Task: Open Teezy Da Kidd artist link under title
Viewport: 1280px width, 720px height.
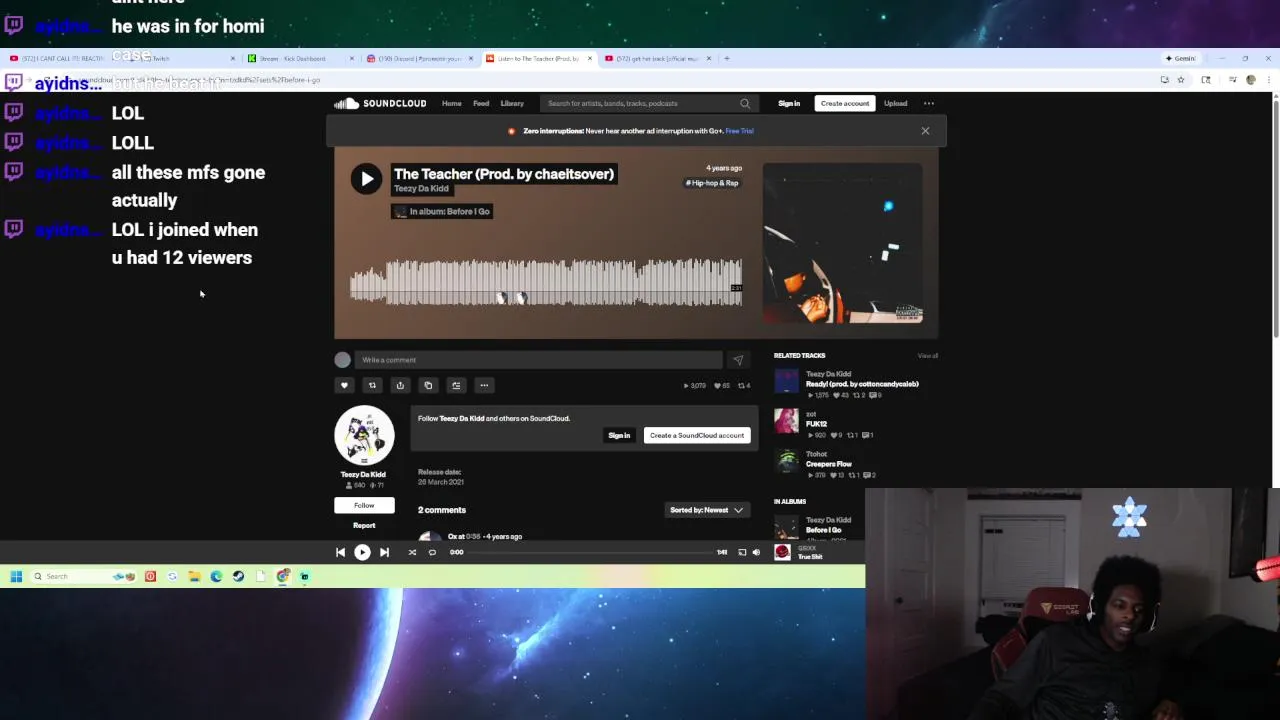Action: point(421,189)
